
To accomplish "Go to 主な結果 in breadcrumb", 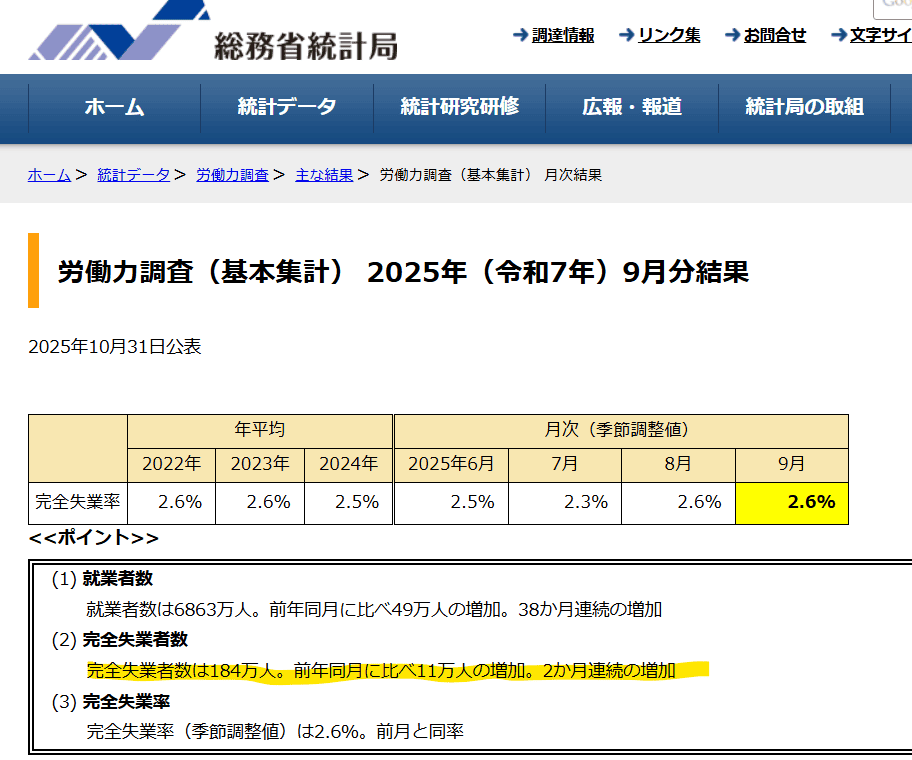I will coord(324,175).
